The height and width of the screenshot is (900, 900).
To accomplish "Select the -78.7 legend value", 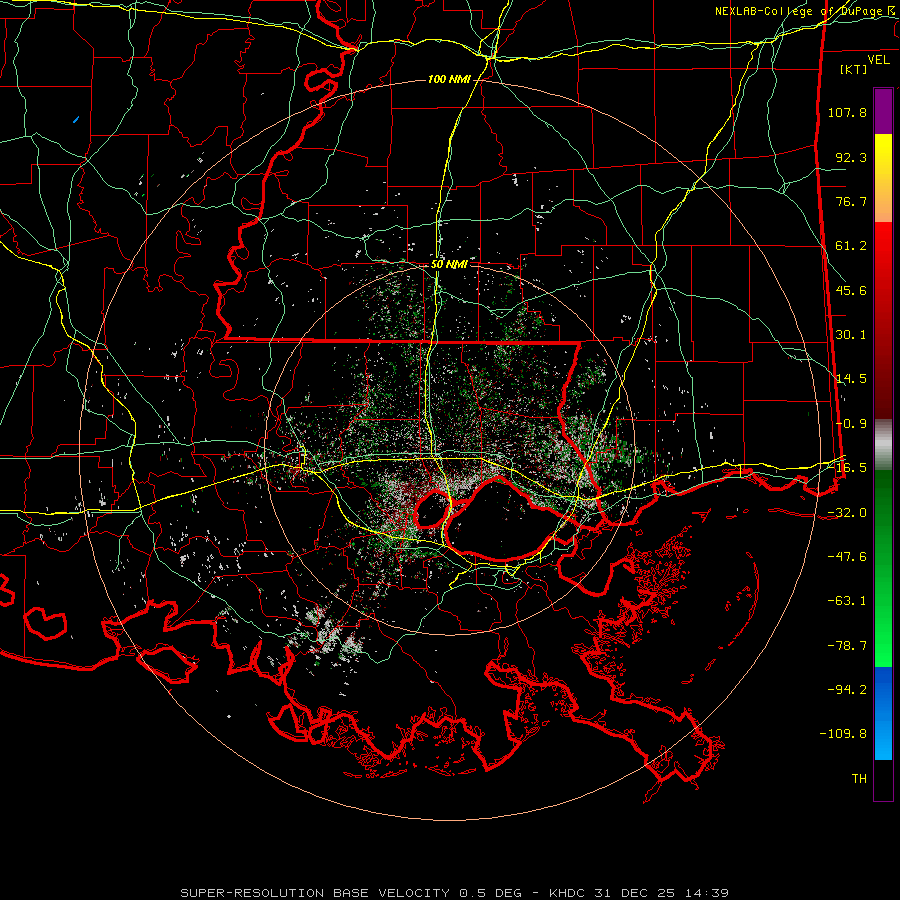I will [x=847, y=646].
